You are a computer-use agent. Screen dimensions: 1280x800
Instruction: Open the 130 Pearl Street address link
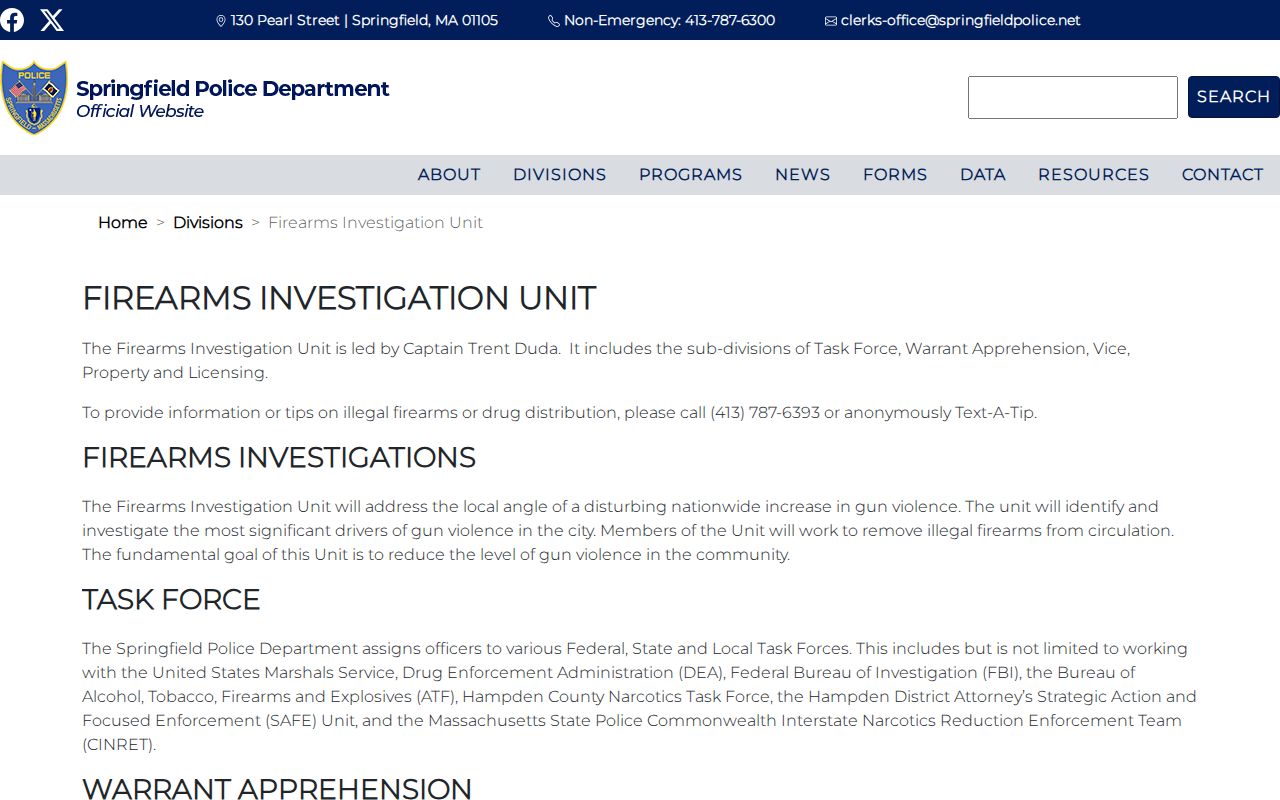364,20
